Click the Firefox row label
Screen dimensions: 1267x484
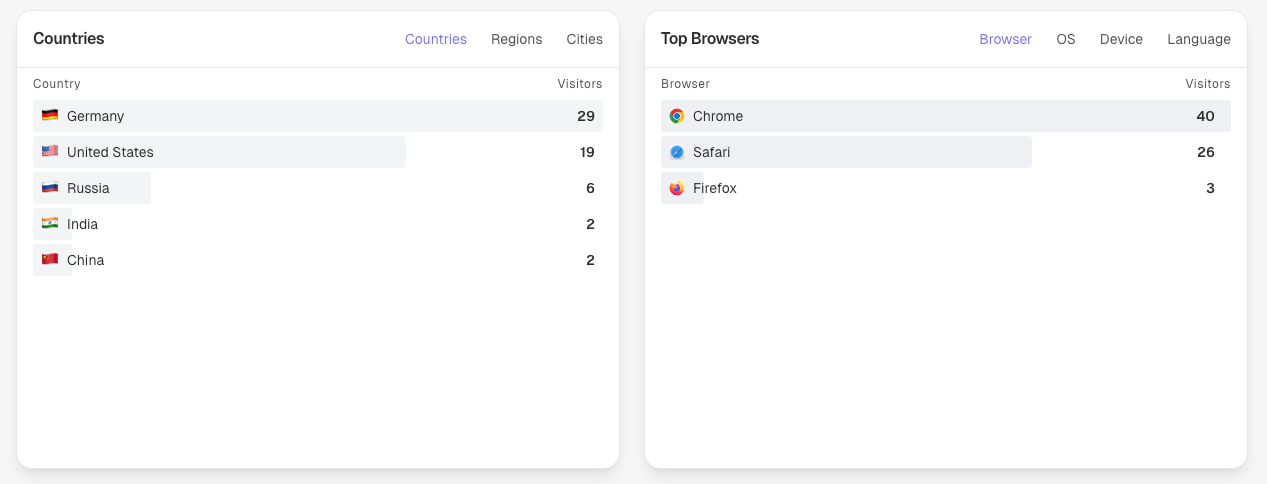(714, 188)
